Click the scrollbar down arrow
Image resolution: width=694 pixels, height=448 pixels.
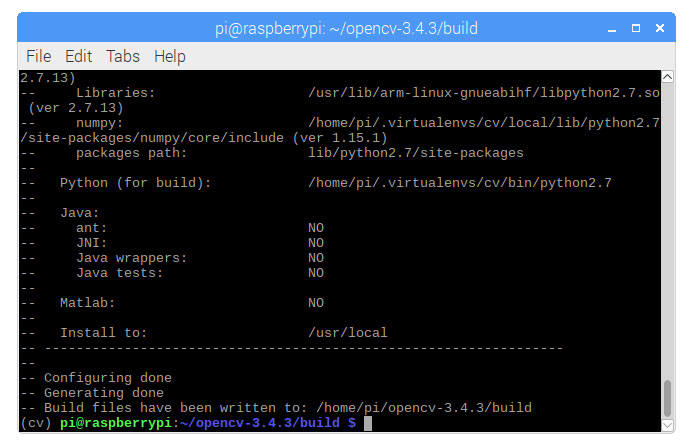(x=667, y=425)
